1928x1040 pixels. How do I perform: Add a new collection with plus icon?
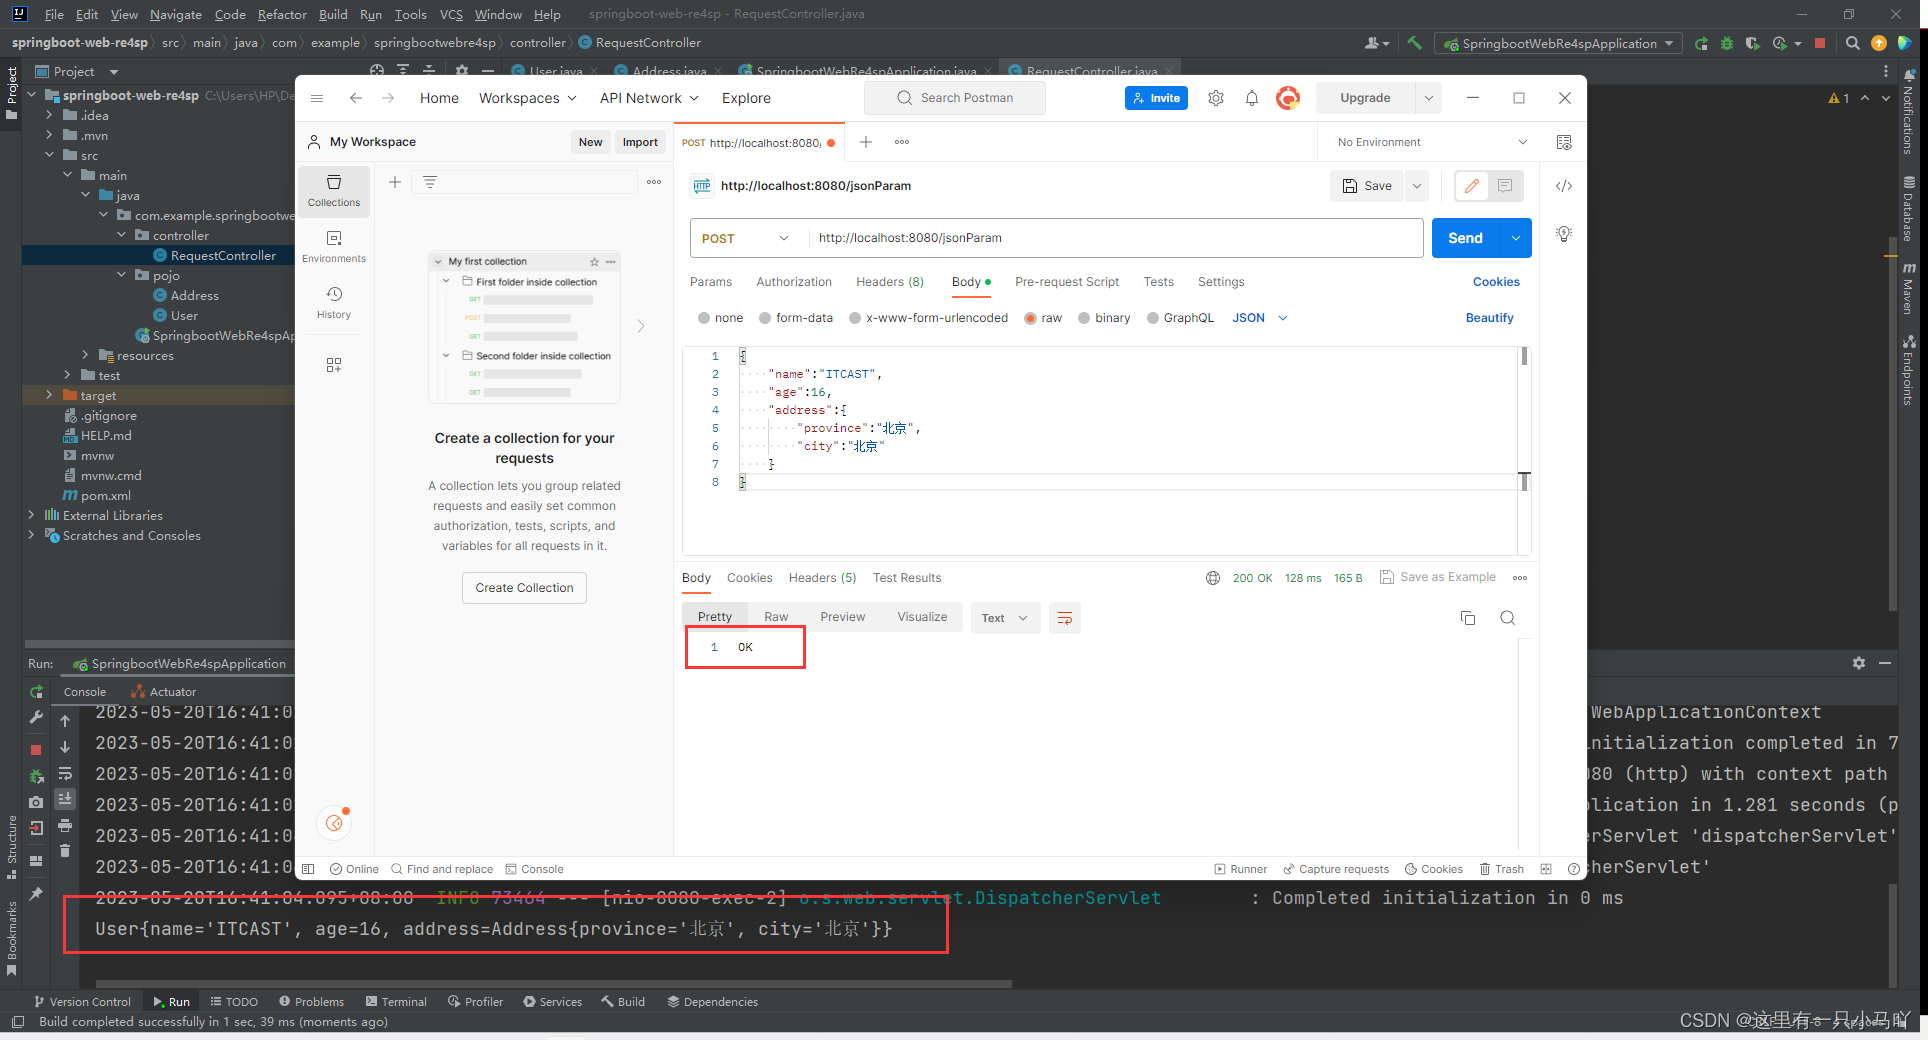(x=395, y=182)
